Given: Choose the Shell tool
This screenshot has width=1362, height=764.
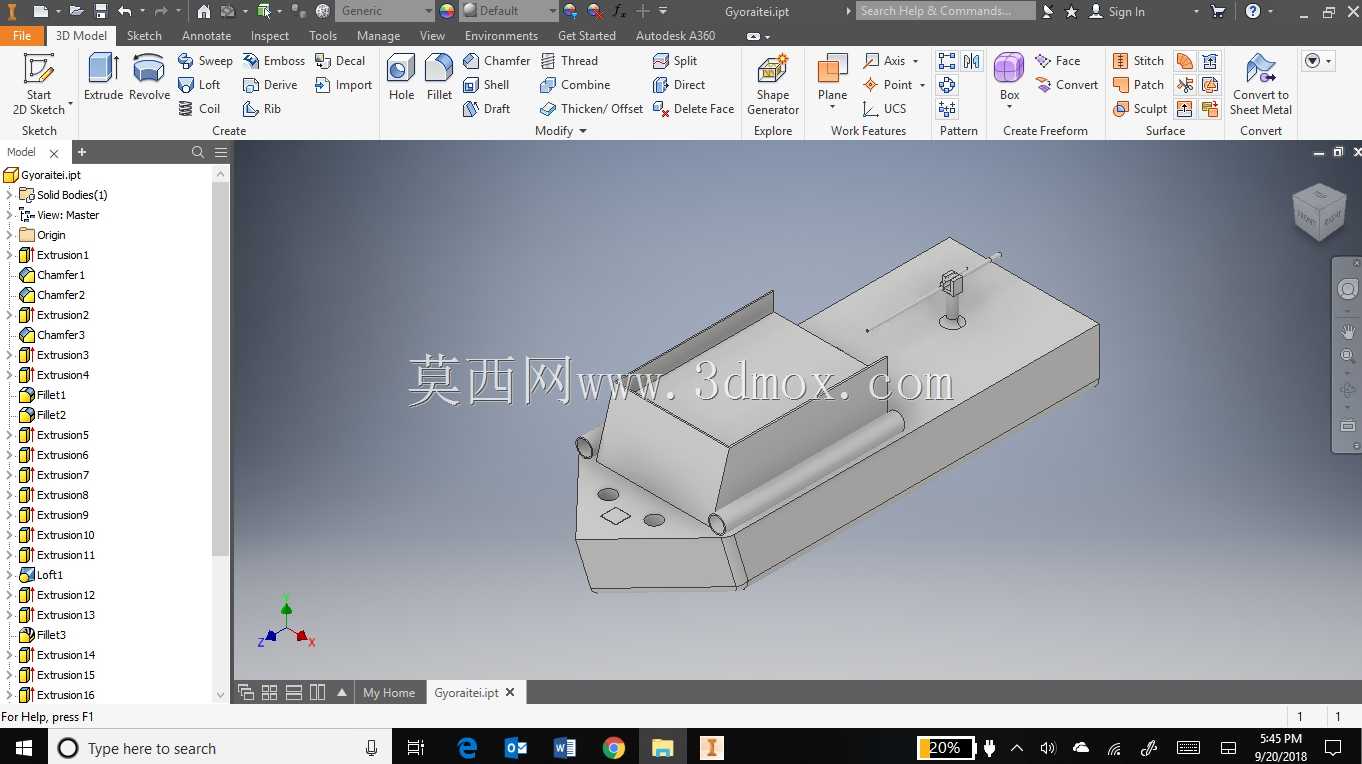Looking at the screenshot, I should coord(487,85).
